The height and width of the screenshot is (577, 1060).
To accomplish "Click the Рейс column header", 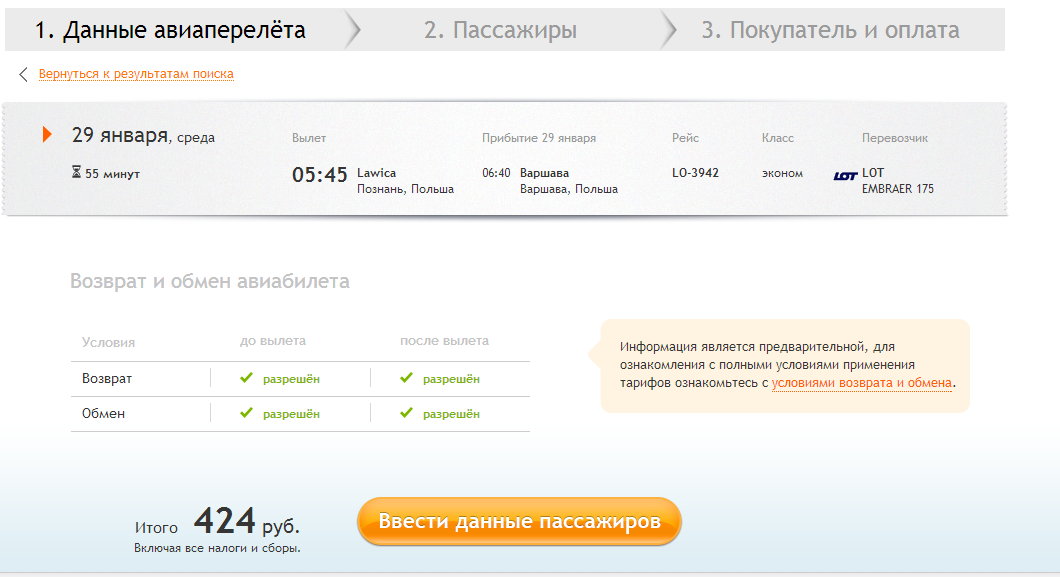I will [685, 138].
